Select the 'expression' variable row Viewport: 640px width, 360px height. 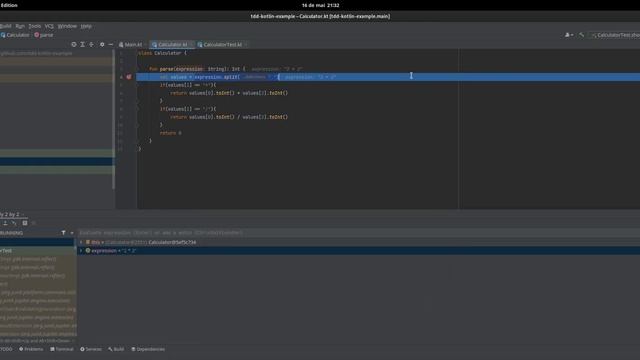coord(358,251)
